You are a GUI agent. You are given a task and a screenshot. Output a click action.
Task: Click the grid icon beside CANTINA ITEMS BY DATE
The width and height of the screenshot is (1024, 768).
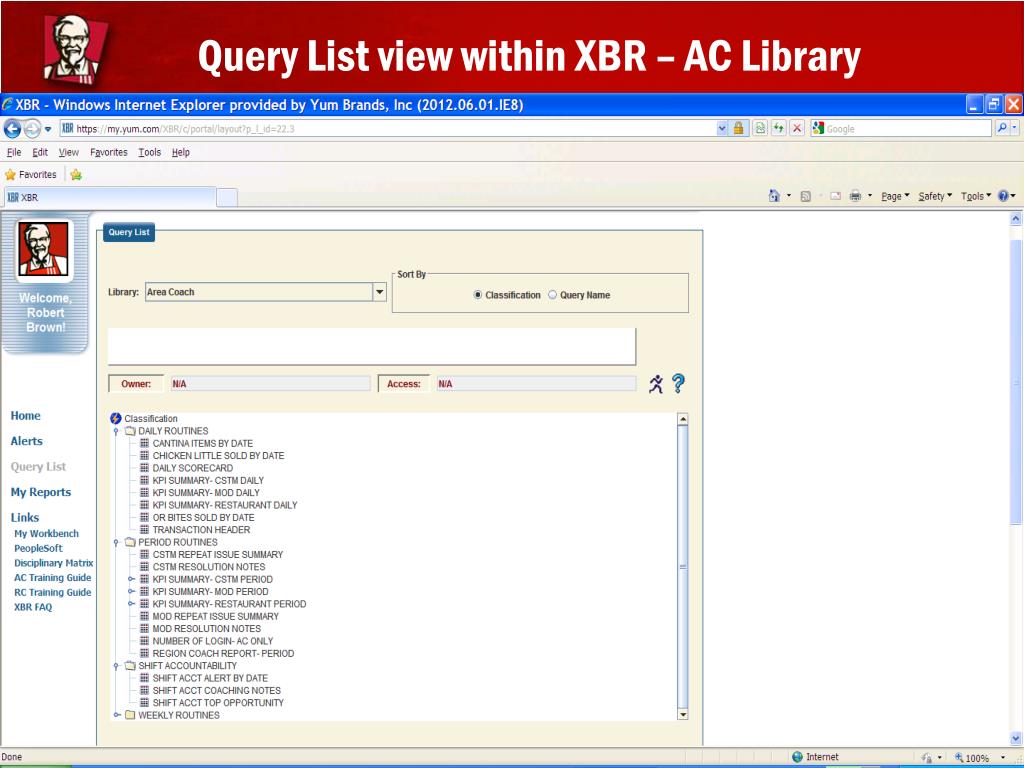pyautogui.click(x=145, y=443)
